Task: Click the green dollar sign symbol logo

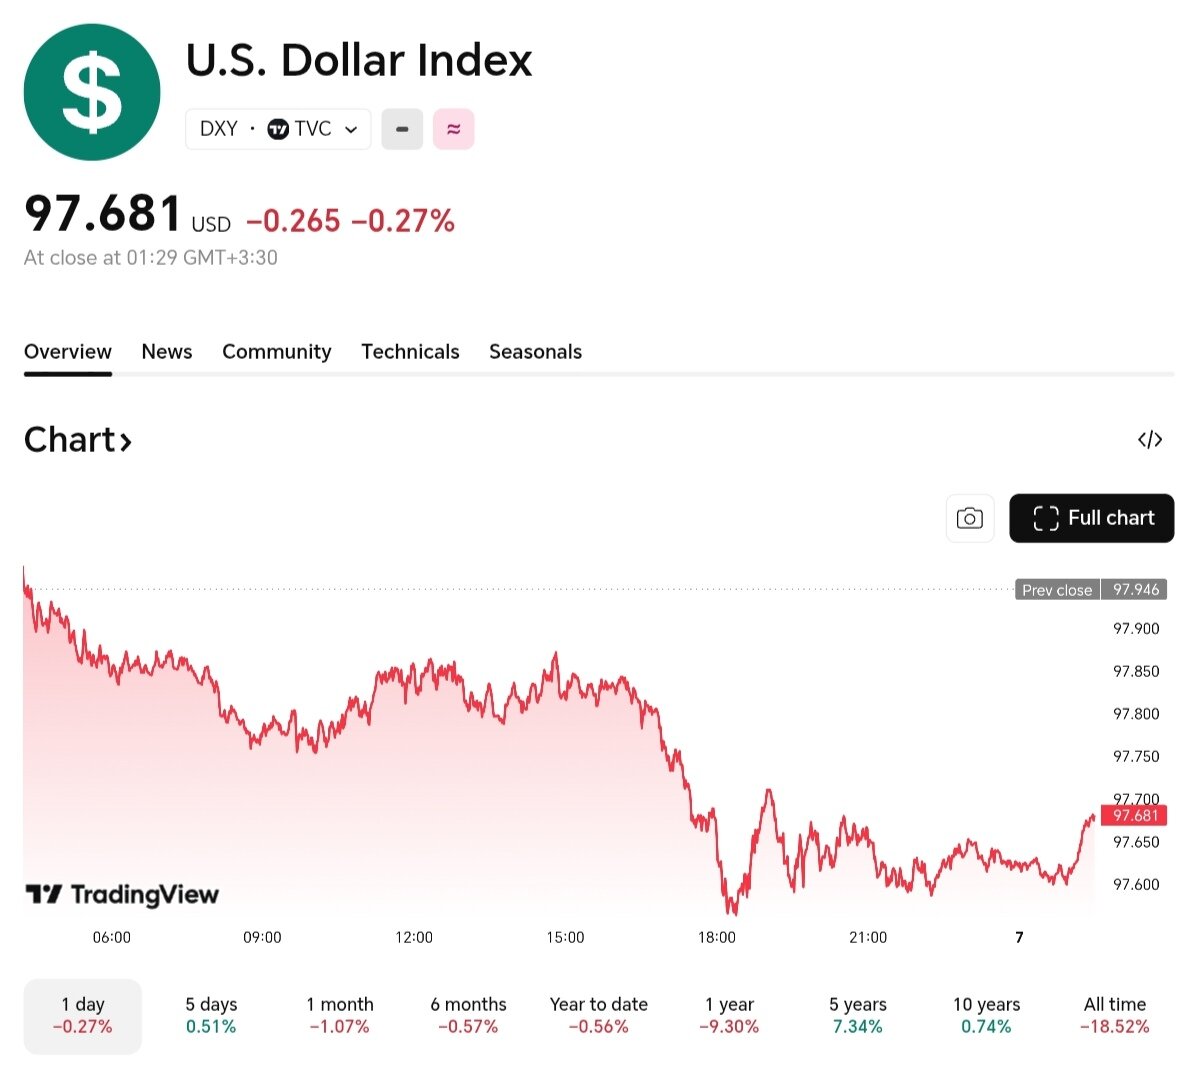Action: point(91,91)
